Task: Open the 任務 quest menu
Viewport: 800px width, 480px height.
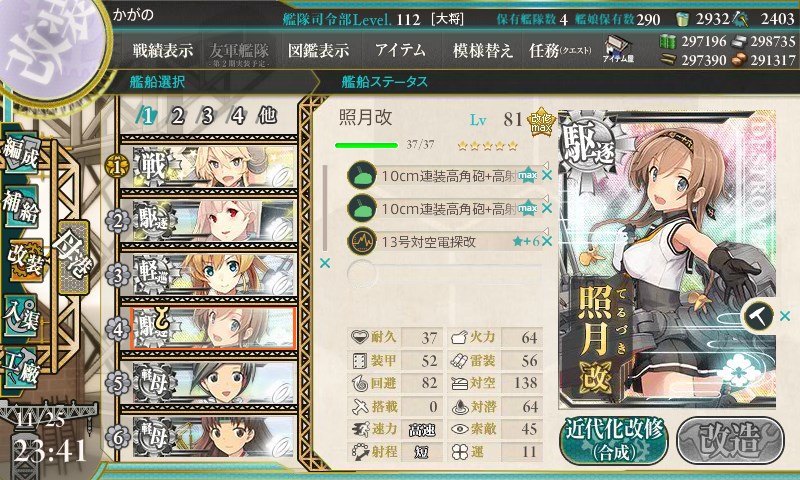Action: tap(559, 50)
